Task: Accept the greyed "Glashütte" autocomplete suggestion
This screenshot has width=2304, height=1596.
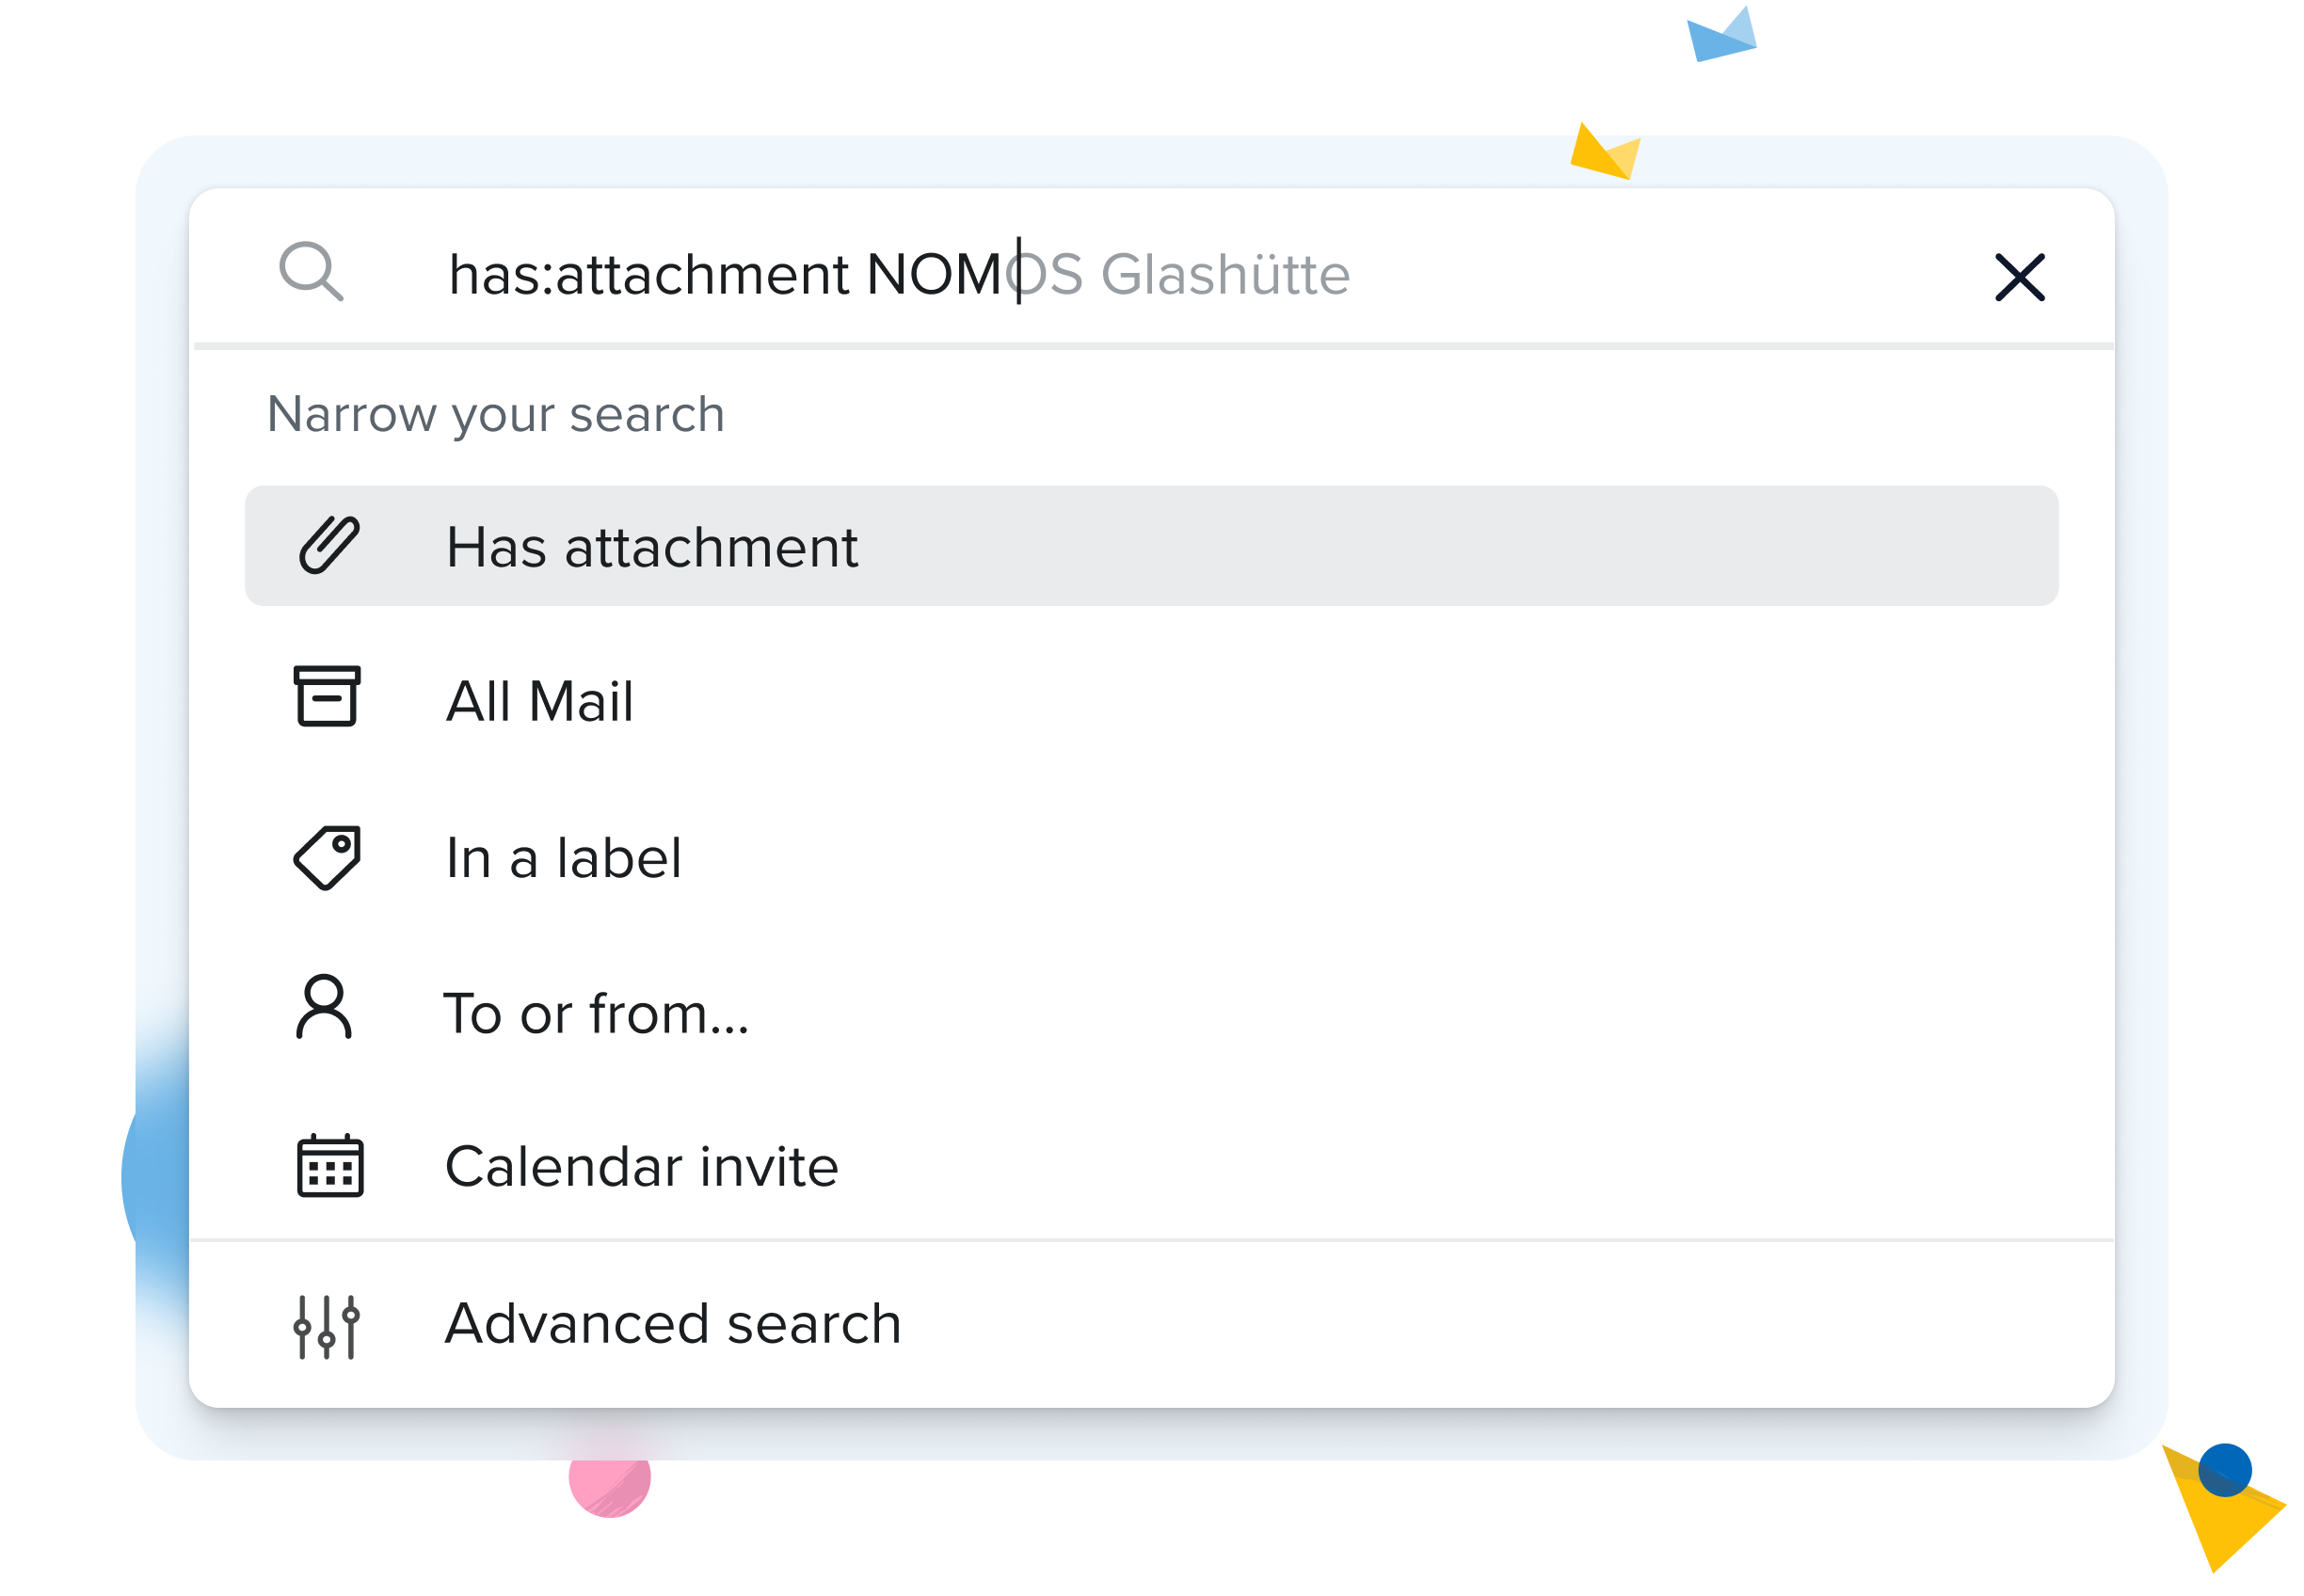Action: click(x=1225, y=275)
